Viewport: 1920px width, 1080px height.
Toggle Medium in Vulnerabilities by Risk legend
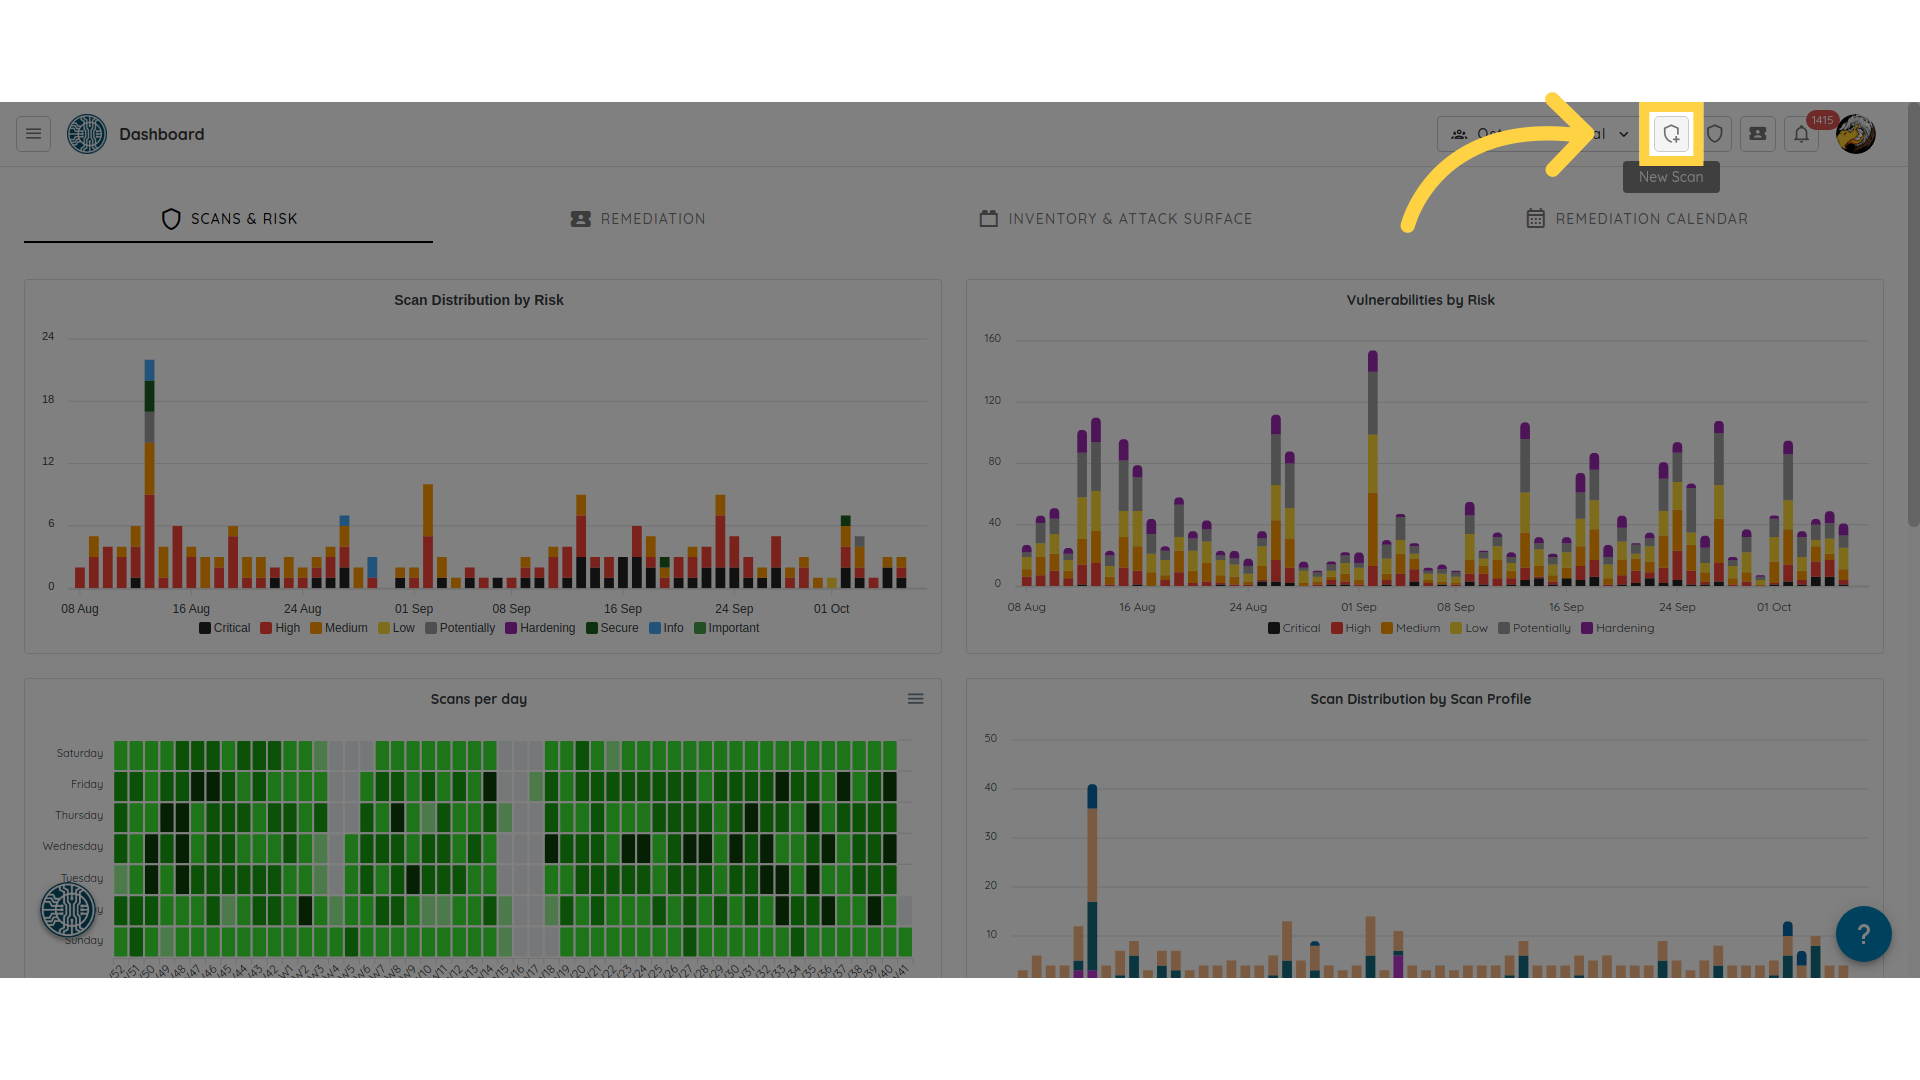pos(1411,628)
